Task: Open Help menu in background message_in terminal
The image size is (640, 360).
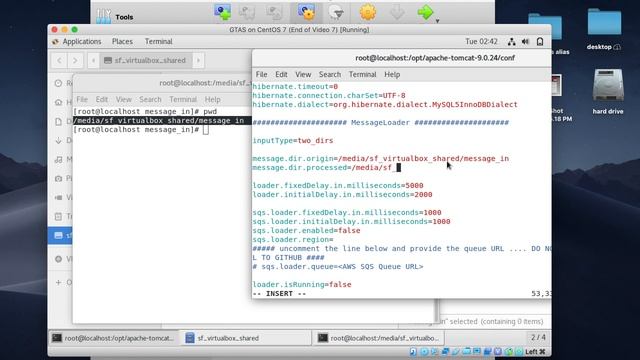Action: click(212, 100)
